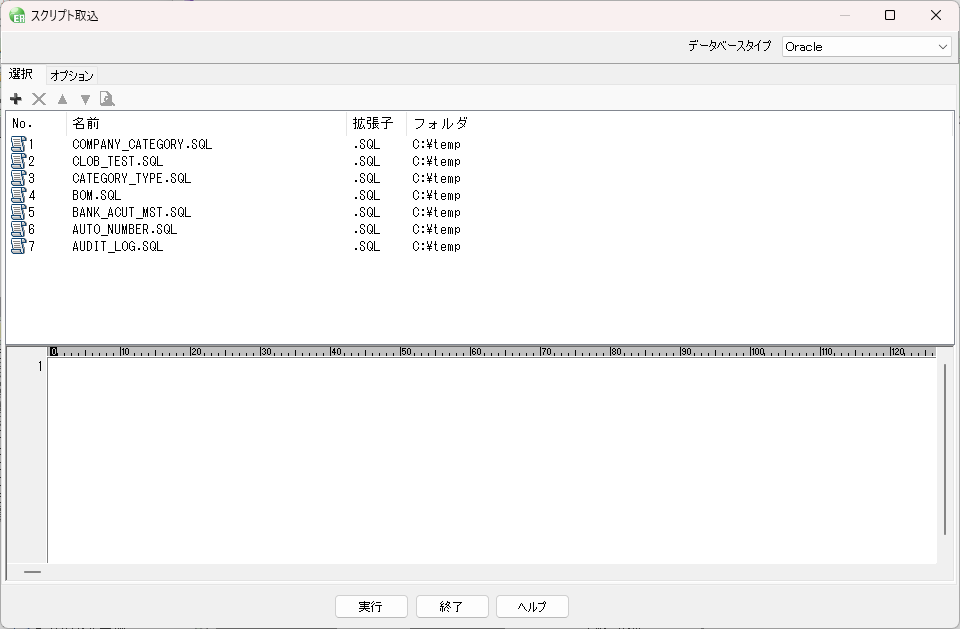Select AUDIT_LOG.SQL file name

click(x=118, y=246)
